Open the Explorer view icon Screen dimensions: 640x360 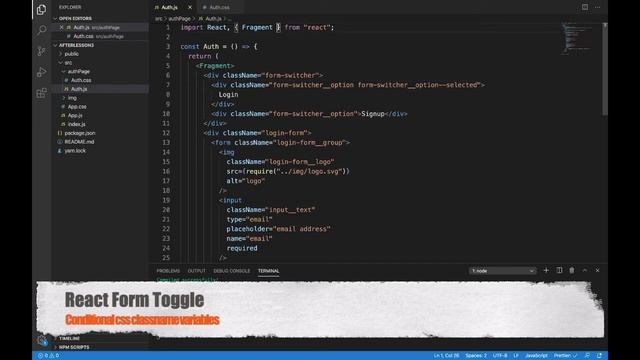pyautogui.click(x=41, y=9)
